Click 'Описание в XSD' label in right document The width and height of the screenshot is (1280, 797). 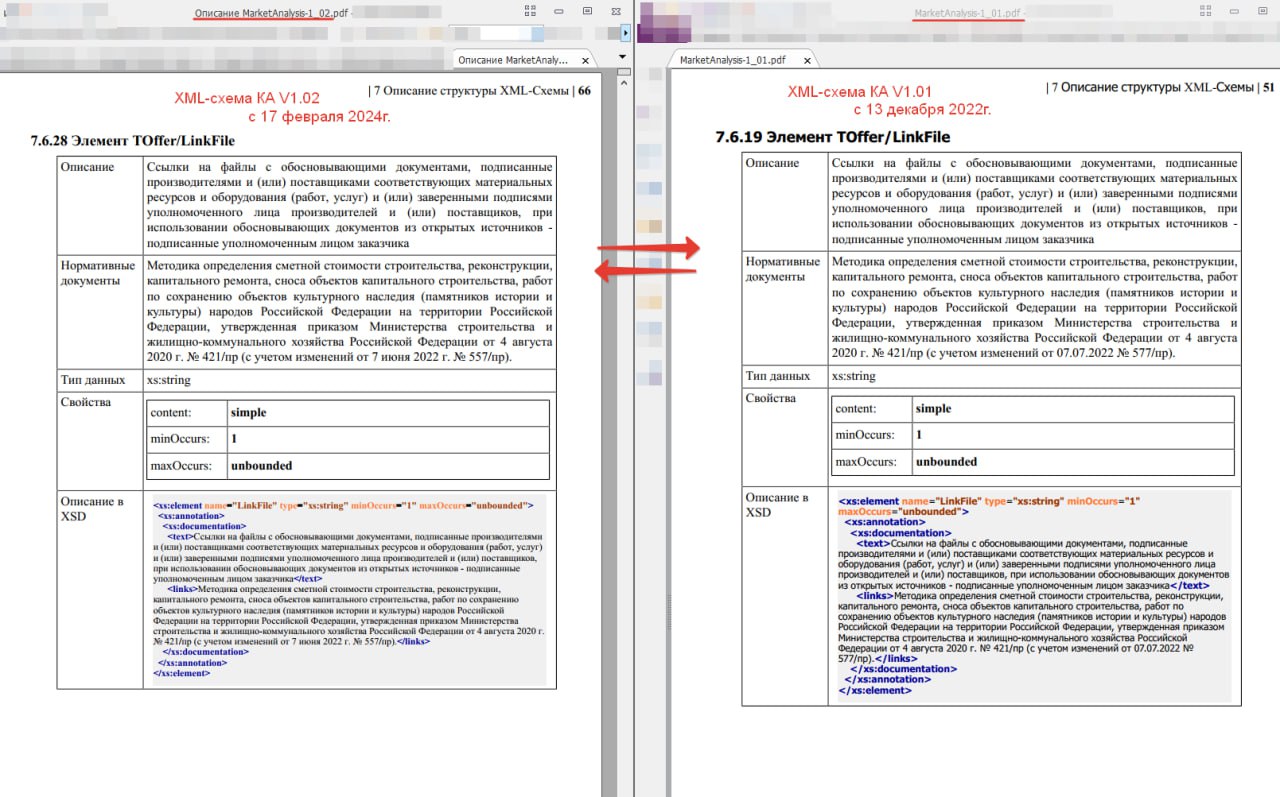[777, 505]
